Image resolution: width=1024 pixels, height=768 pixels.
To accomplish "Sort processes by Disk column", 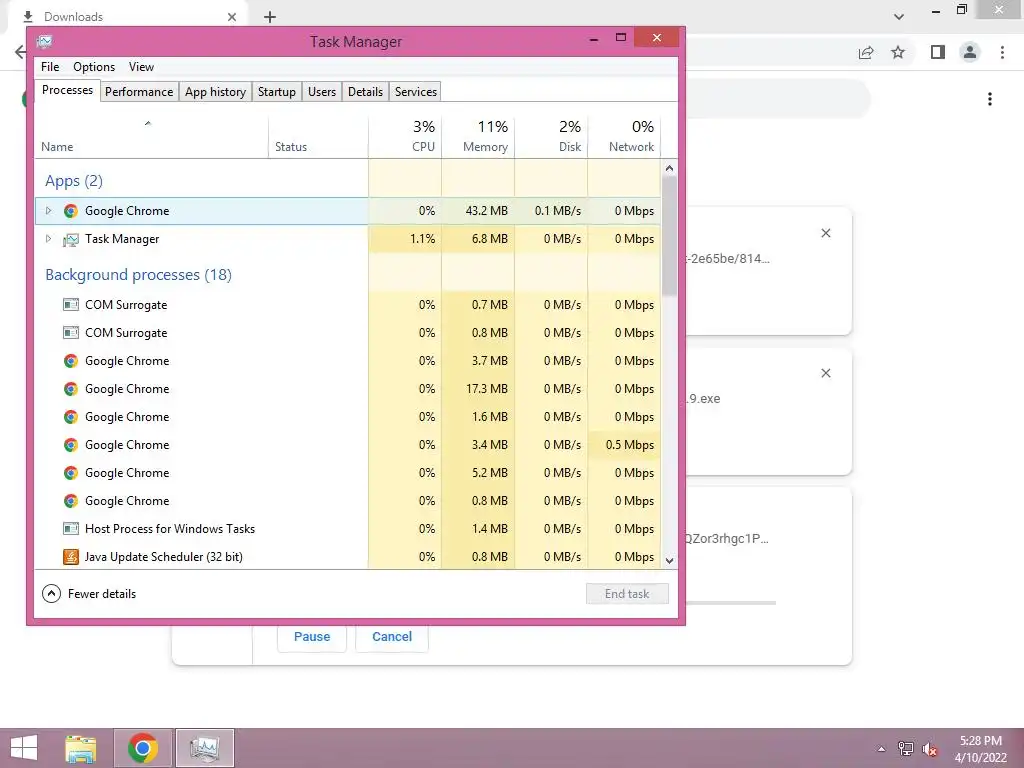I will (552, 136).
